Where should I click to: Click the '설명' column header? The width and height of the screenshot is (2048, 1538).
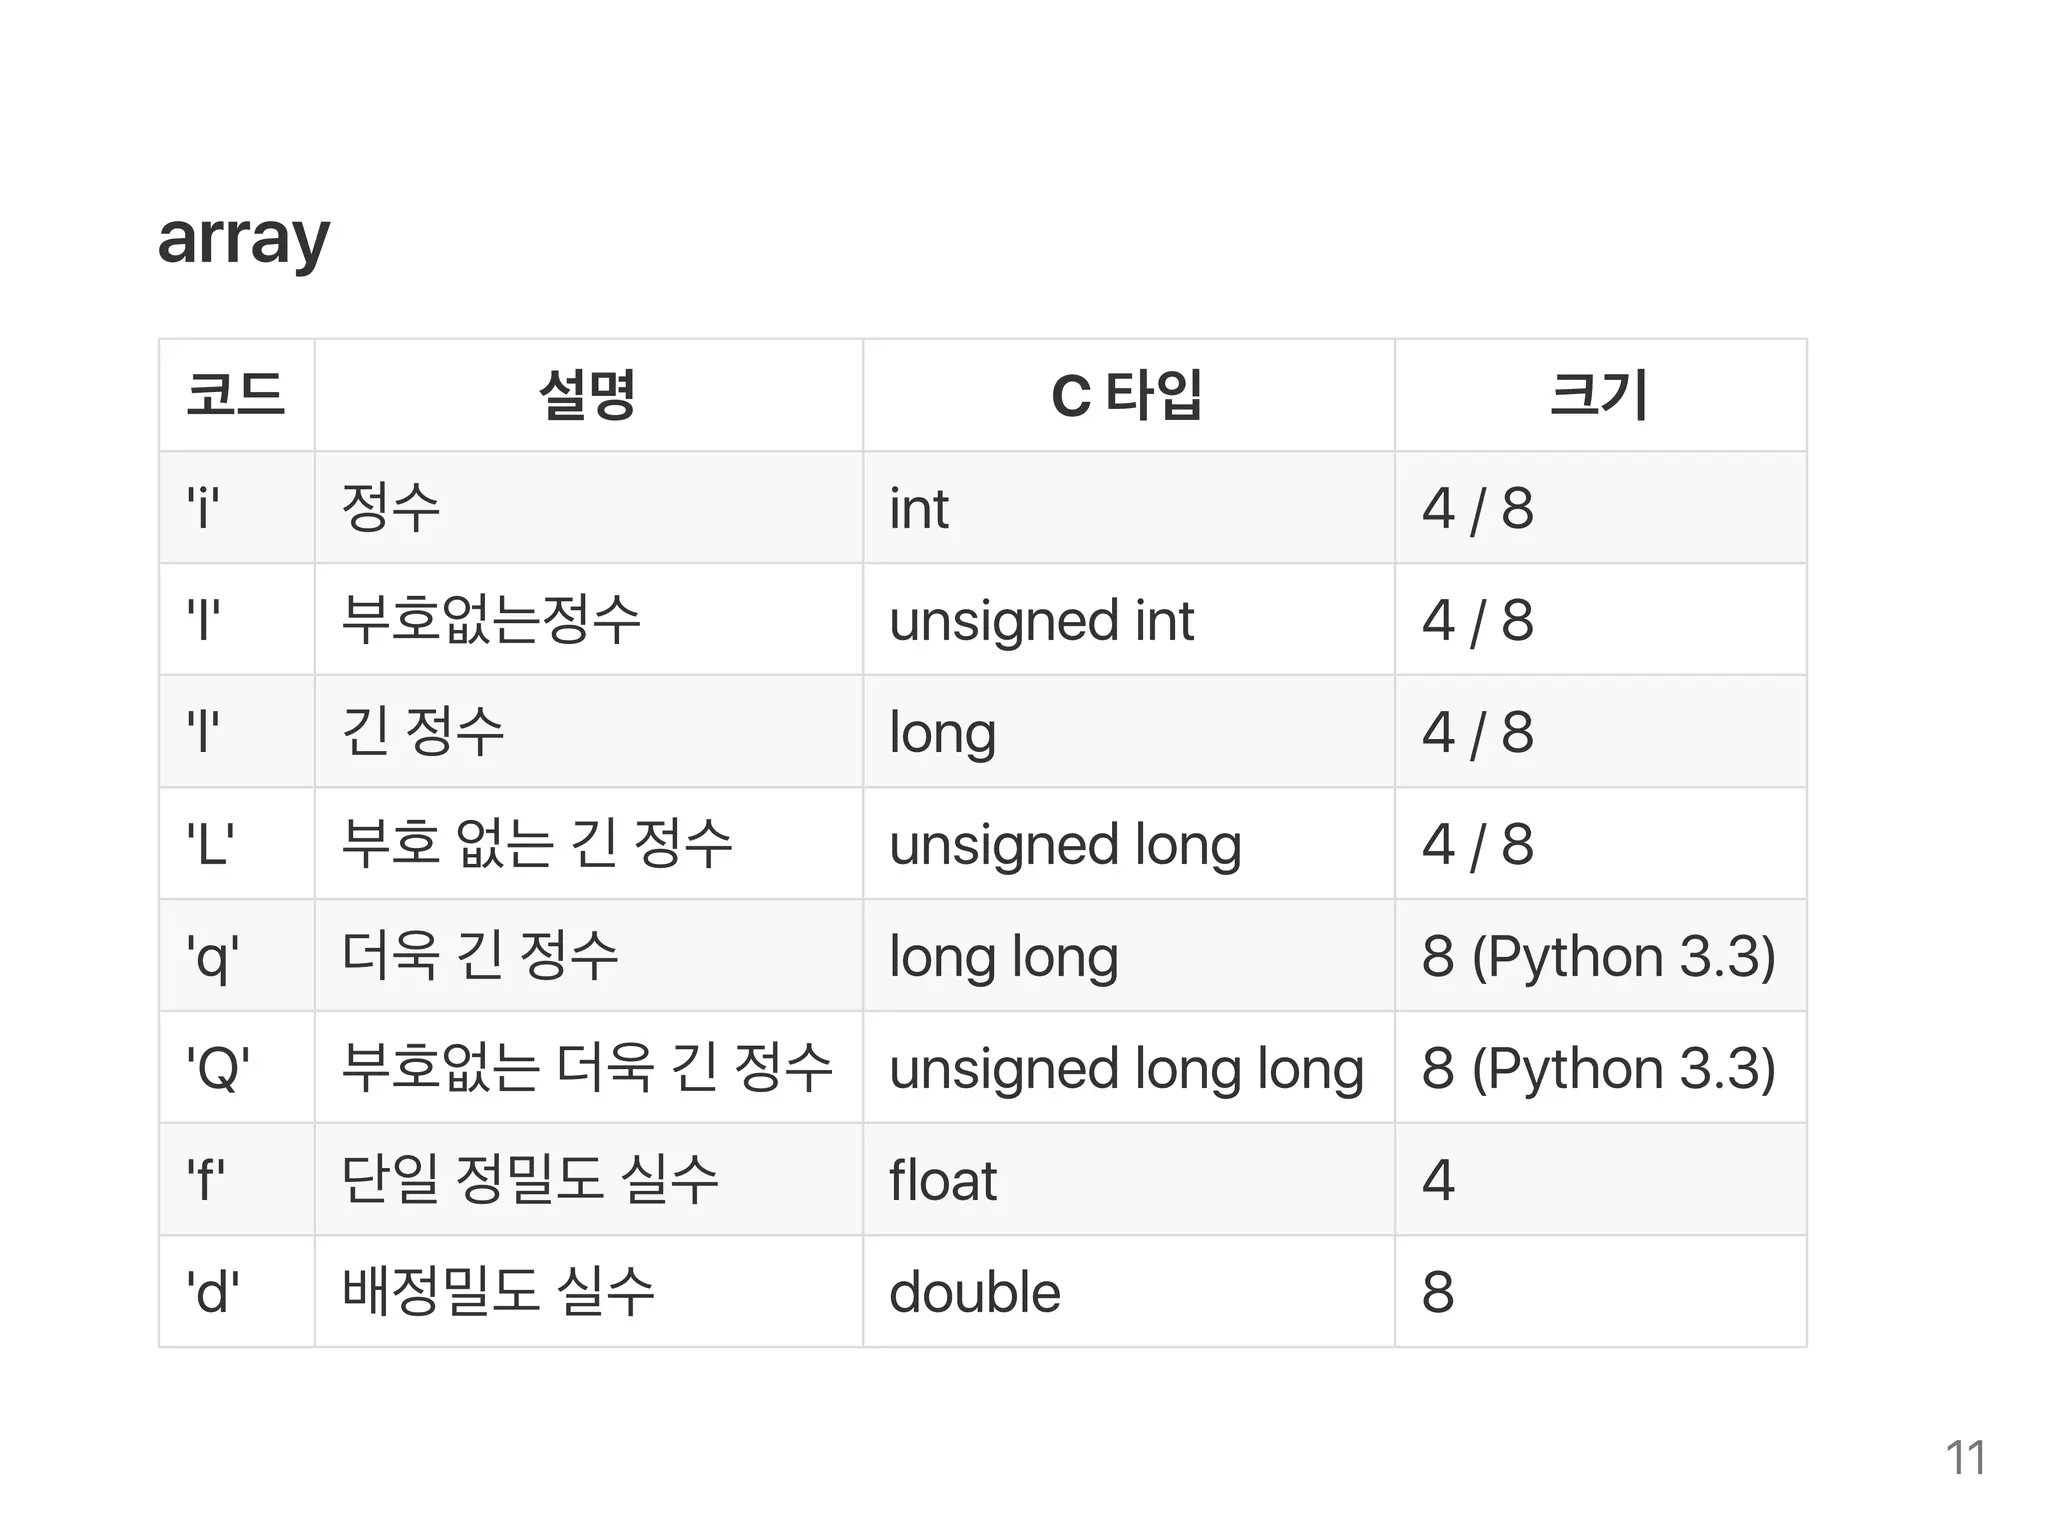click(588, 395)
